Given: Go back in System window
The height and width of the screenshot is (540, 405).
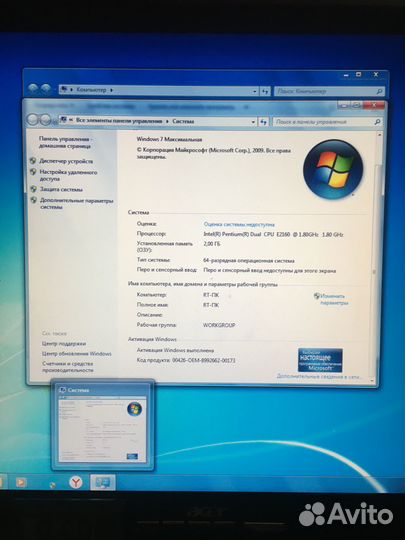Looking at the screenshot, I should pos(33,120).
